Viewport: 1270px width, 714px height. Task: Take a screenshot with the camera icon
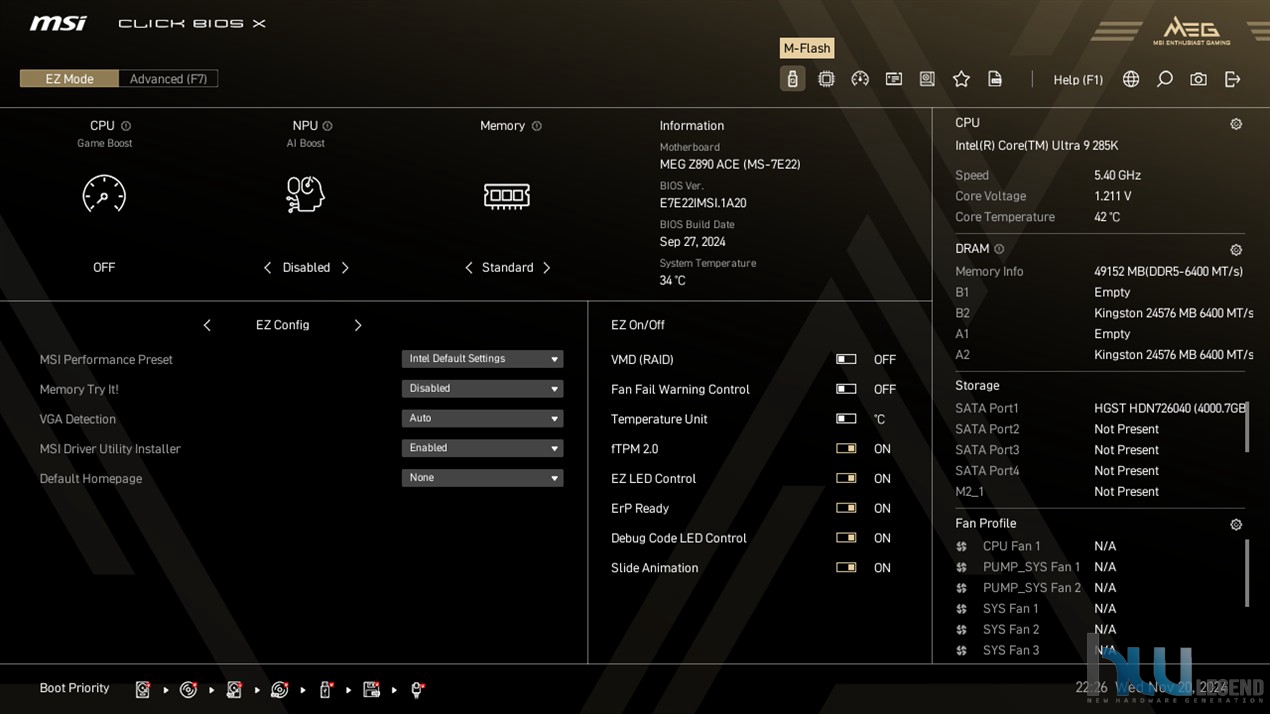click(1198, 79)
